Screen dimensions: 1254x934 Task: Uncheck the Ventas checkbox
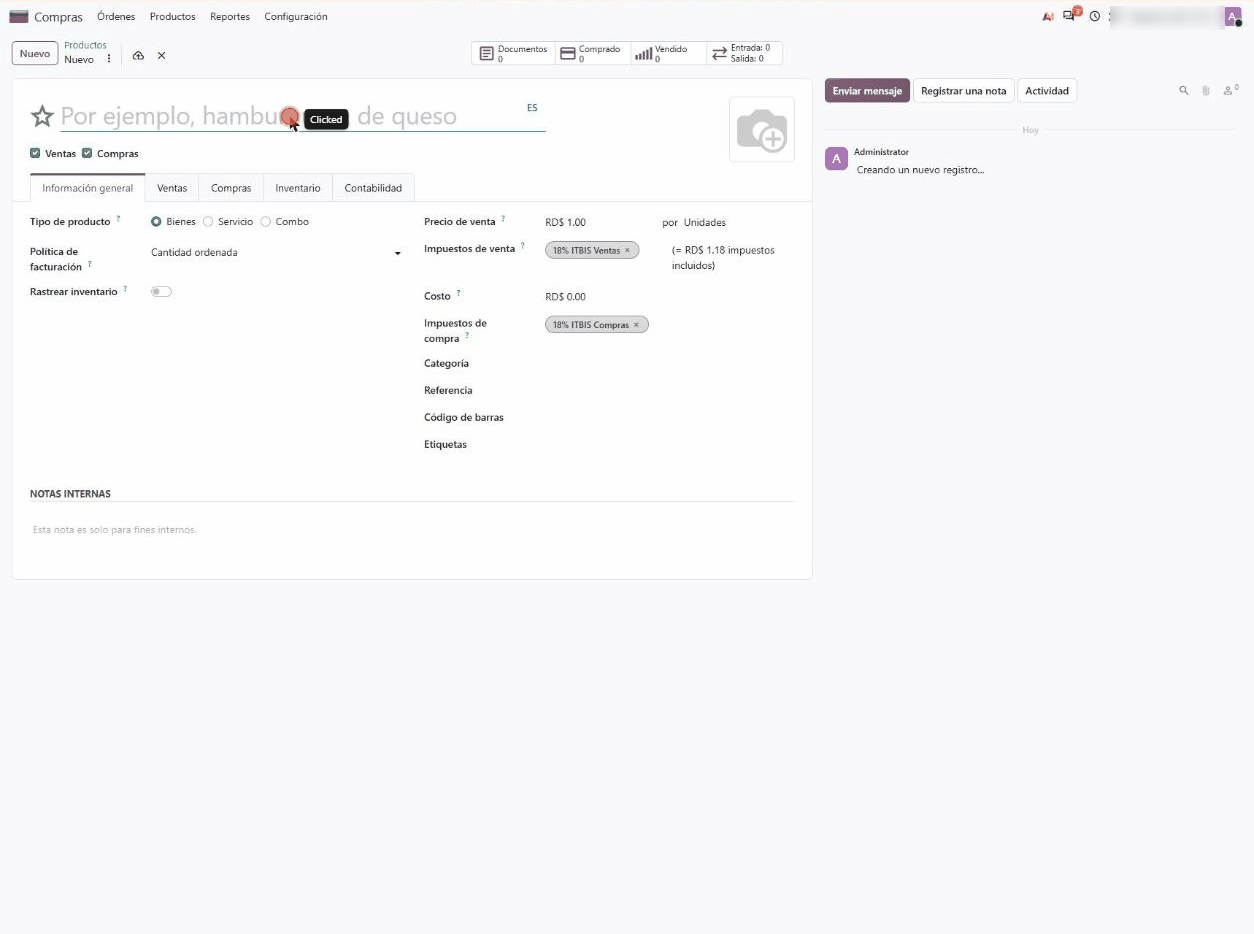click(36, 153)
